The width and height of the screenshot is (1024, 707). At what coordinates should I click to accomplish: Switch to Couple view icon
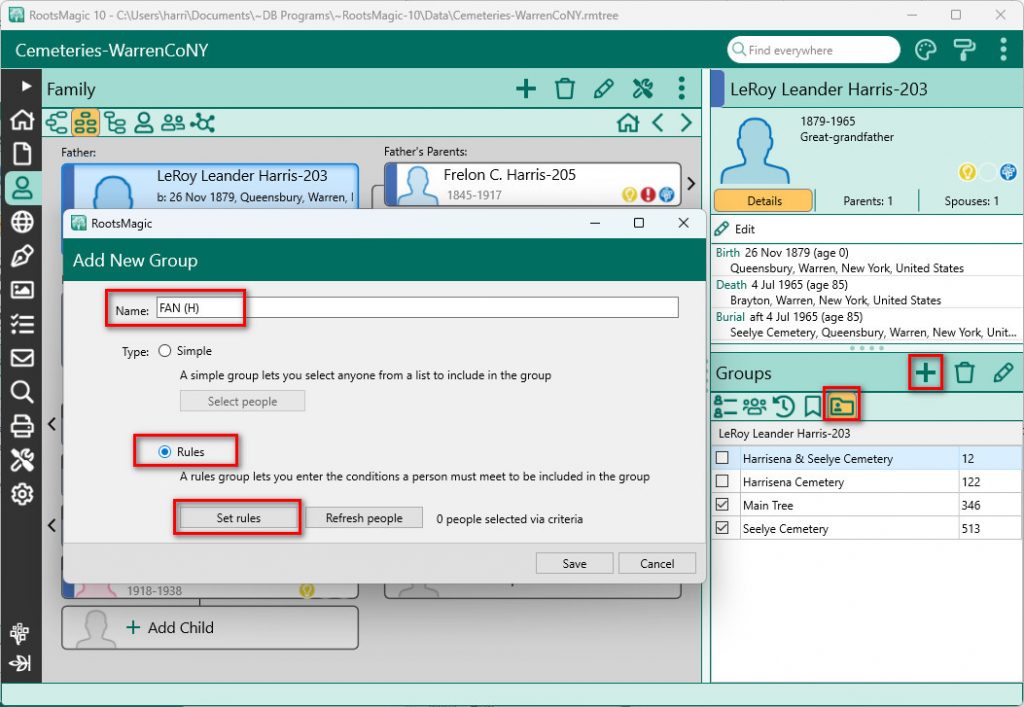click(x=173, y=122)
